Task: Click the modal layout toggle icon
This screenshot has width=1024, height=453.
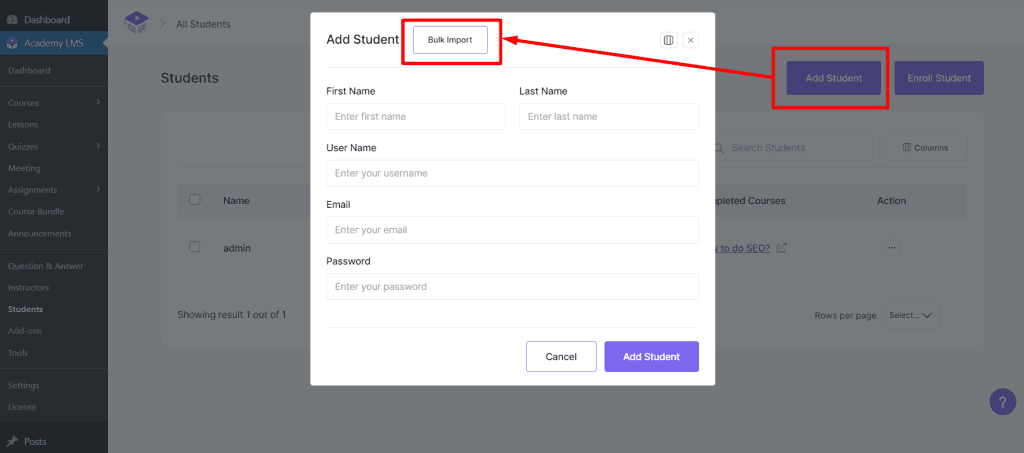Action: (669, 40)
